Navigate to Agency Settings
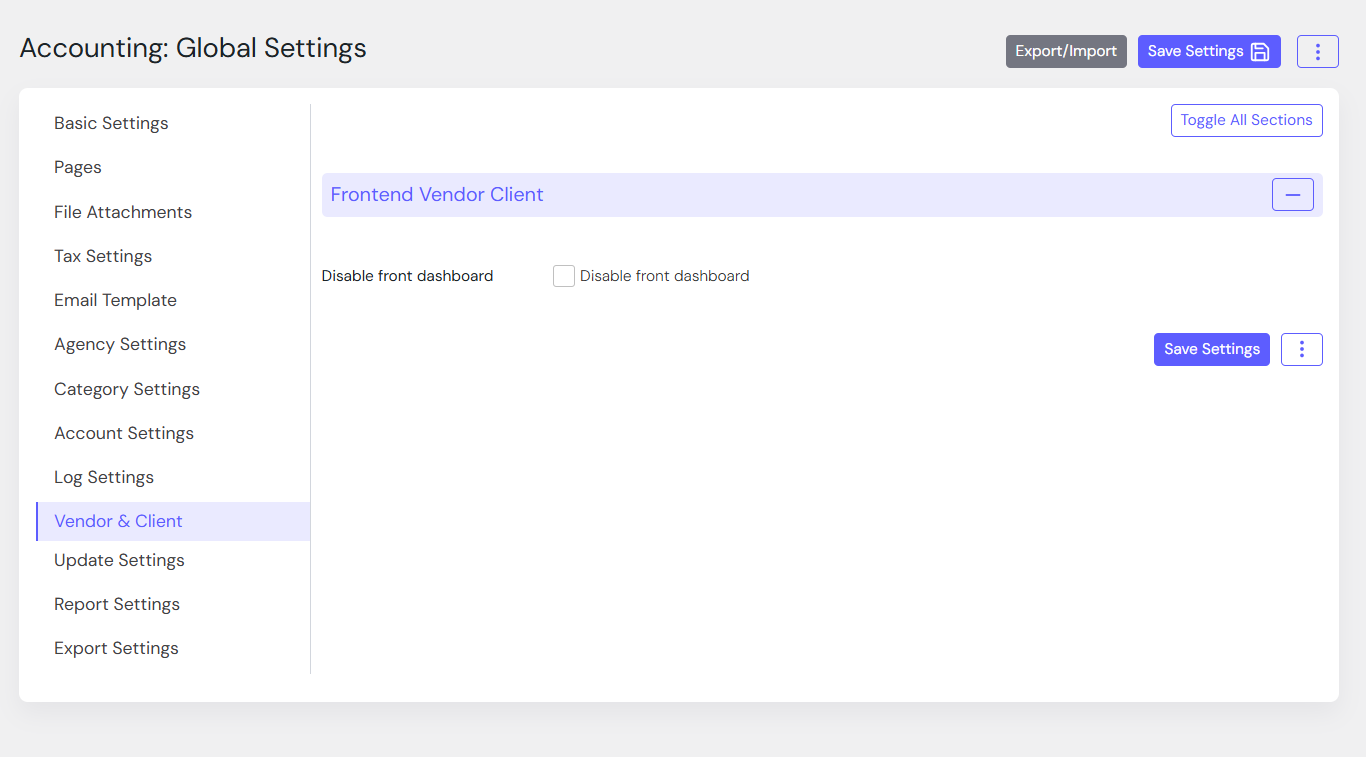The image size is (1366, 757). (120, 344)
